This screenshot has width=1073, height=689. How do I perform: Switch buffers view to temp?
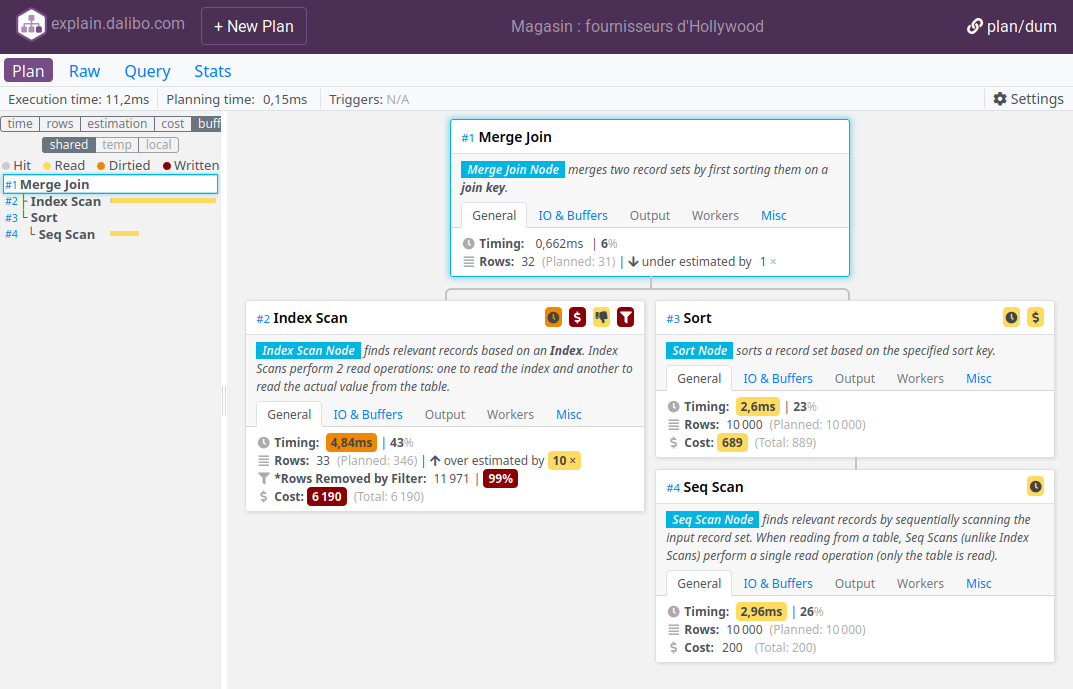[x=117, y=145]
